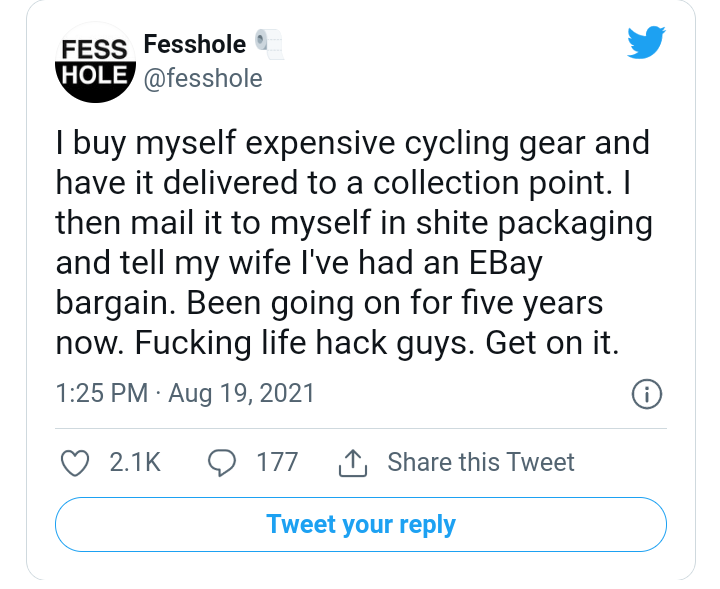Open the 1:25 PM timestamp
Image resolution: width=720 pixels, height=589 pixels.
[101, 394]
